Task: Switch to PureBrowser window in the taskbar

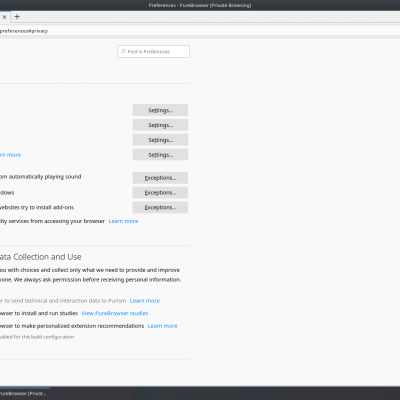Action: [x=23, y=393]
